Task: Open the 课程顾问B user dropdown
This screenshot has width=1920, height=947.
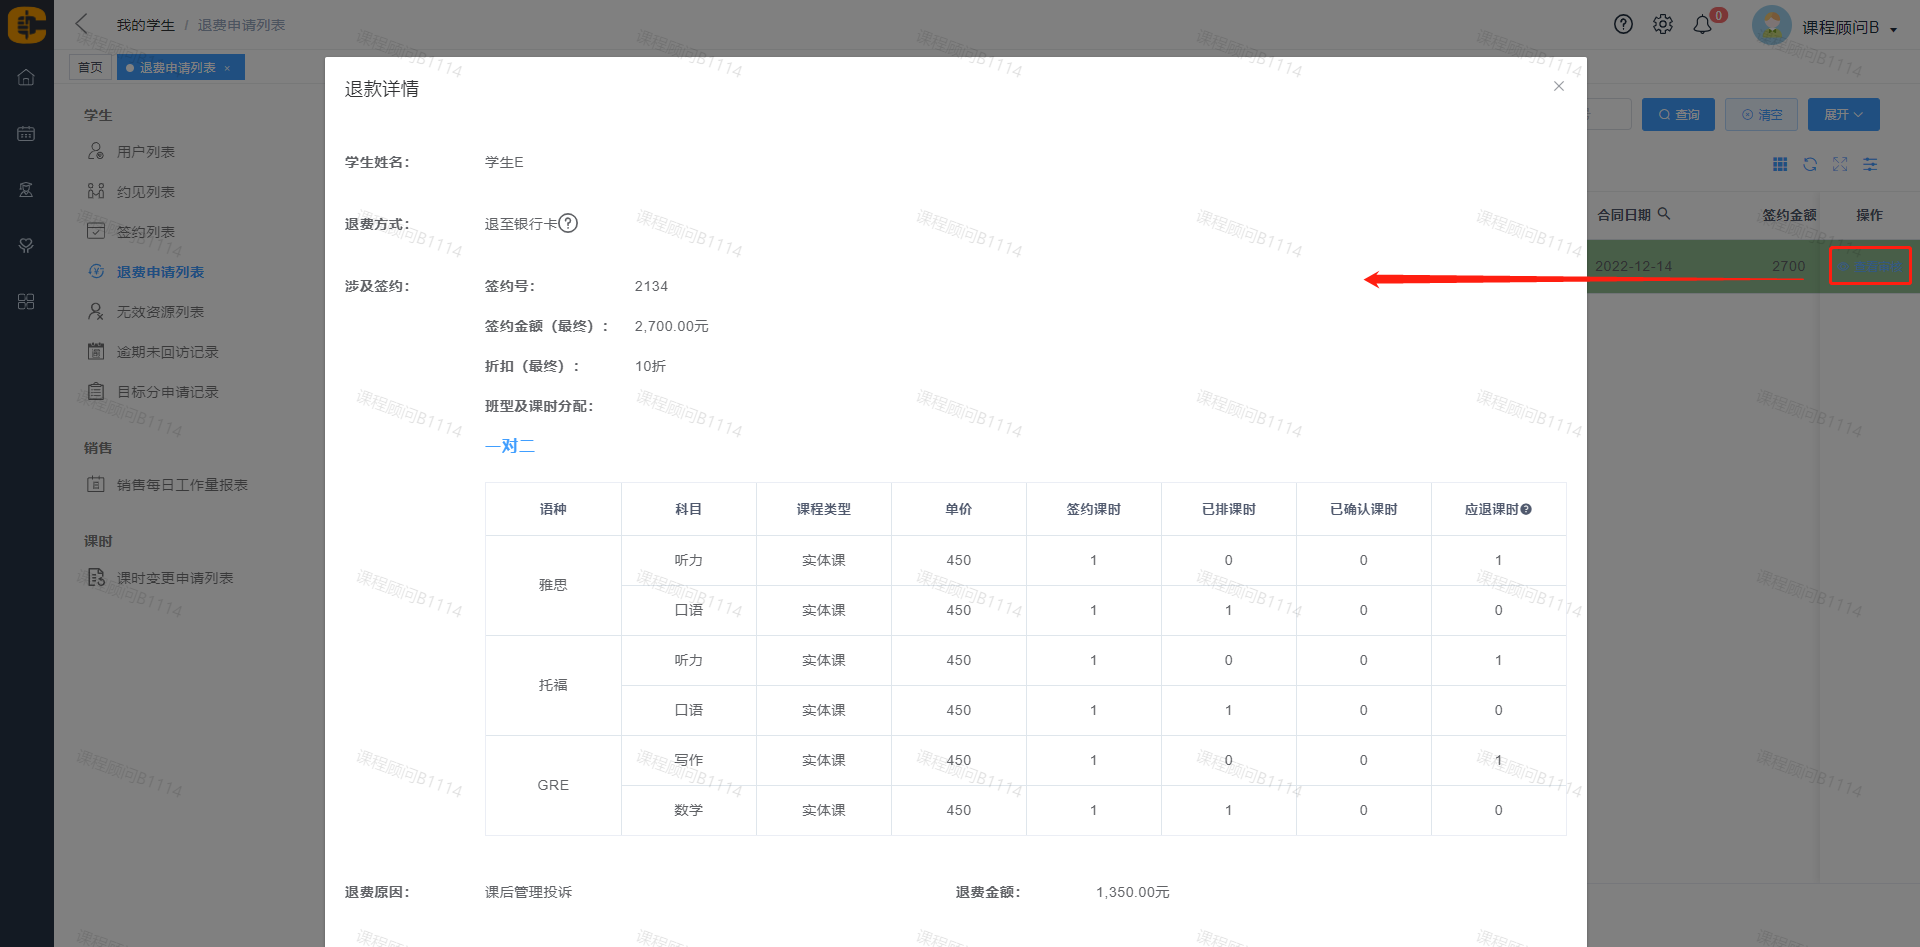Action: point(1848,28)
